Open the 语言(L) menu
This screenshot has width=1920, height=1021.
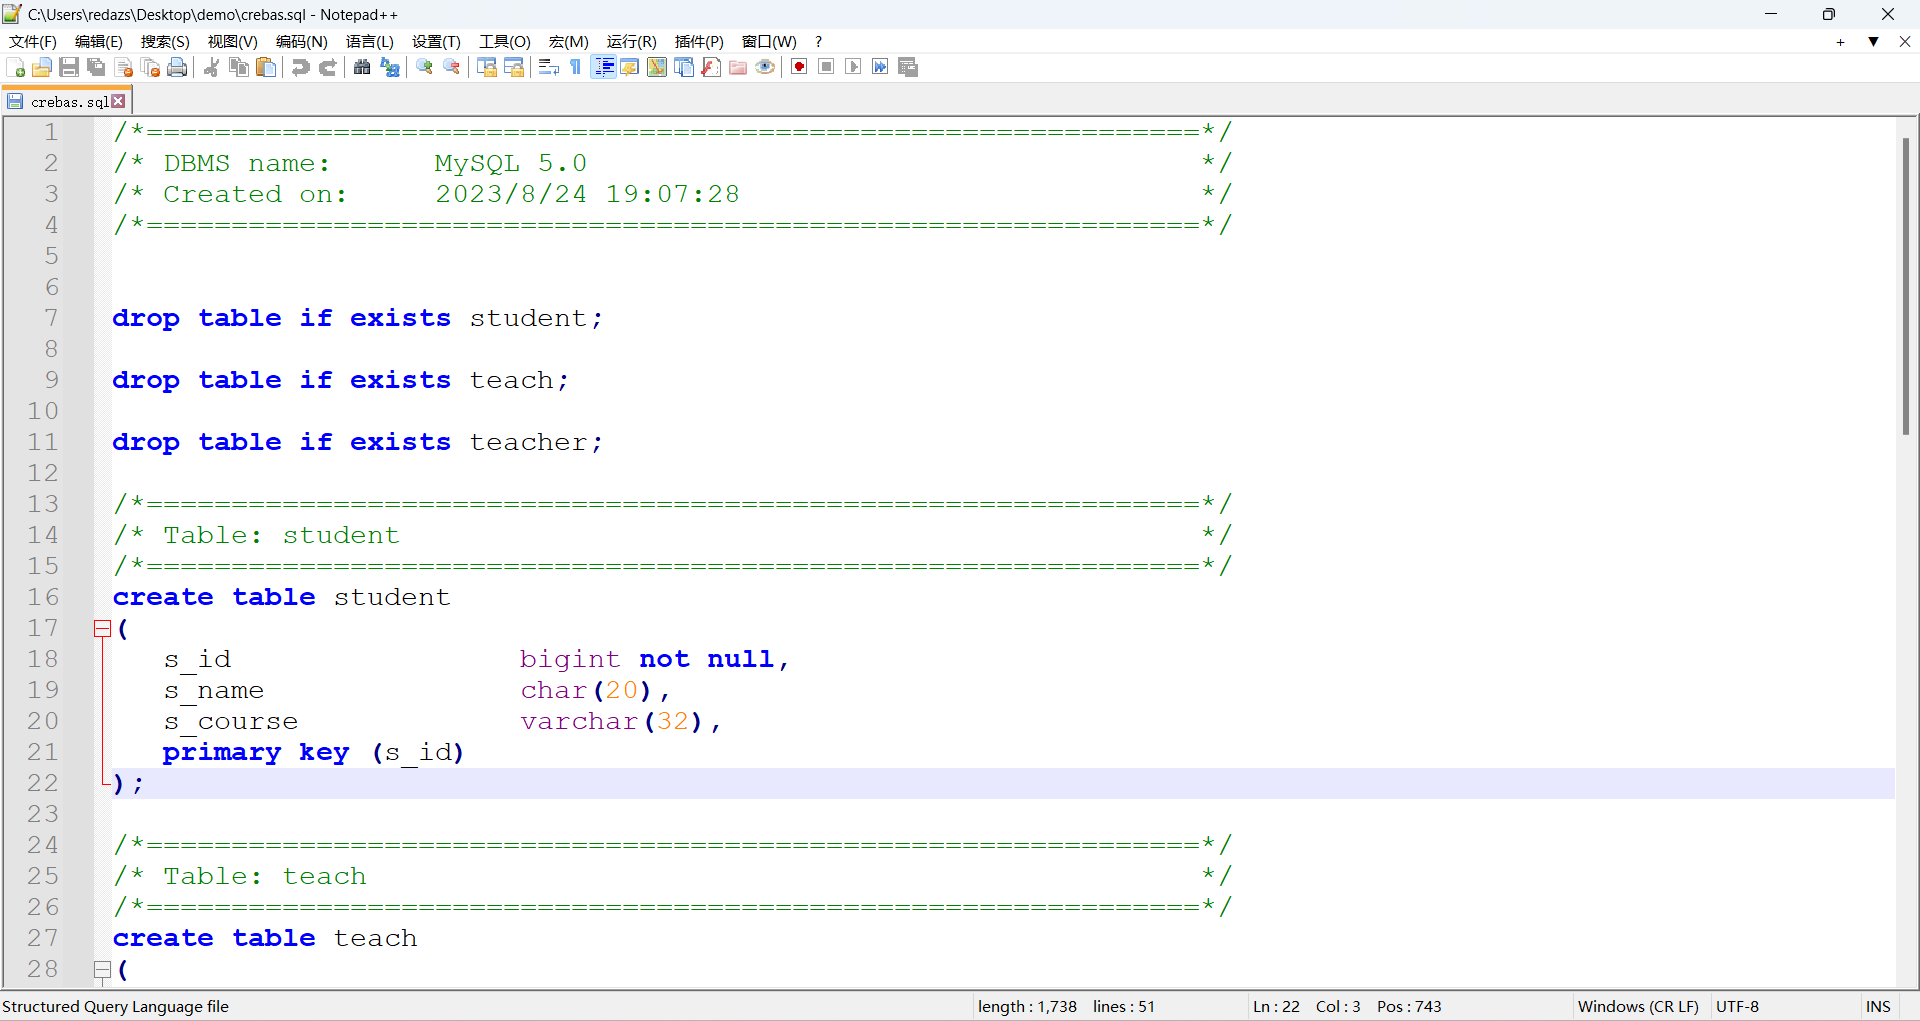pos(370,41)
